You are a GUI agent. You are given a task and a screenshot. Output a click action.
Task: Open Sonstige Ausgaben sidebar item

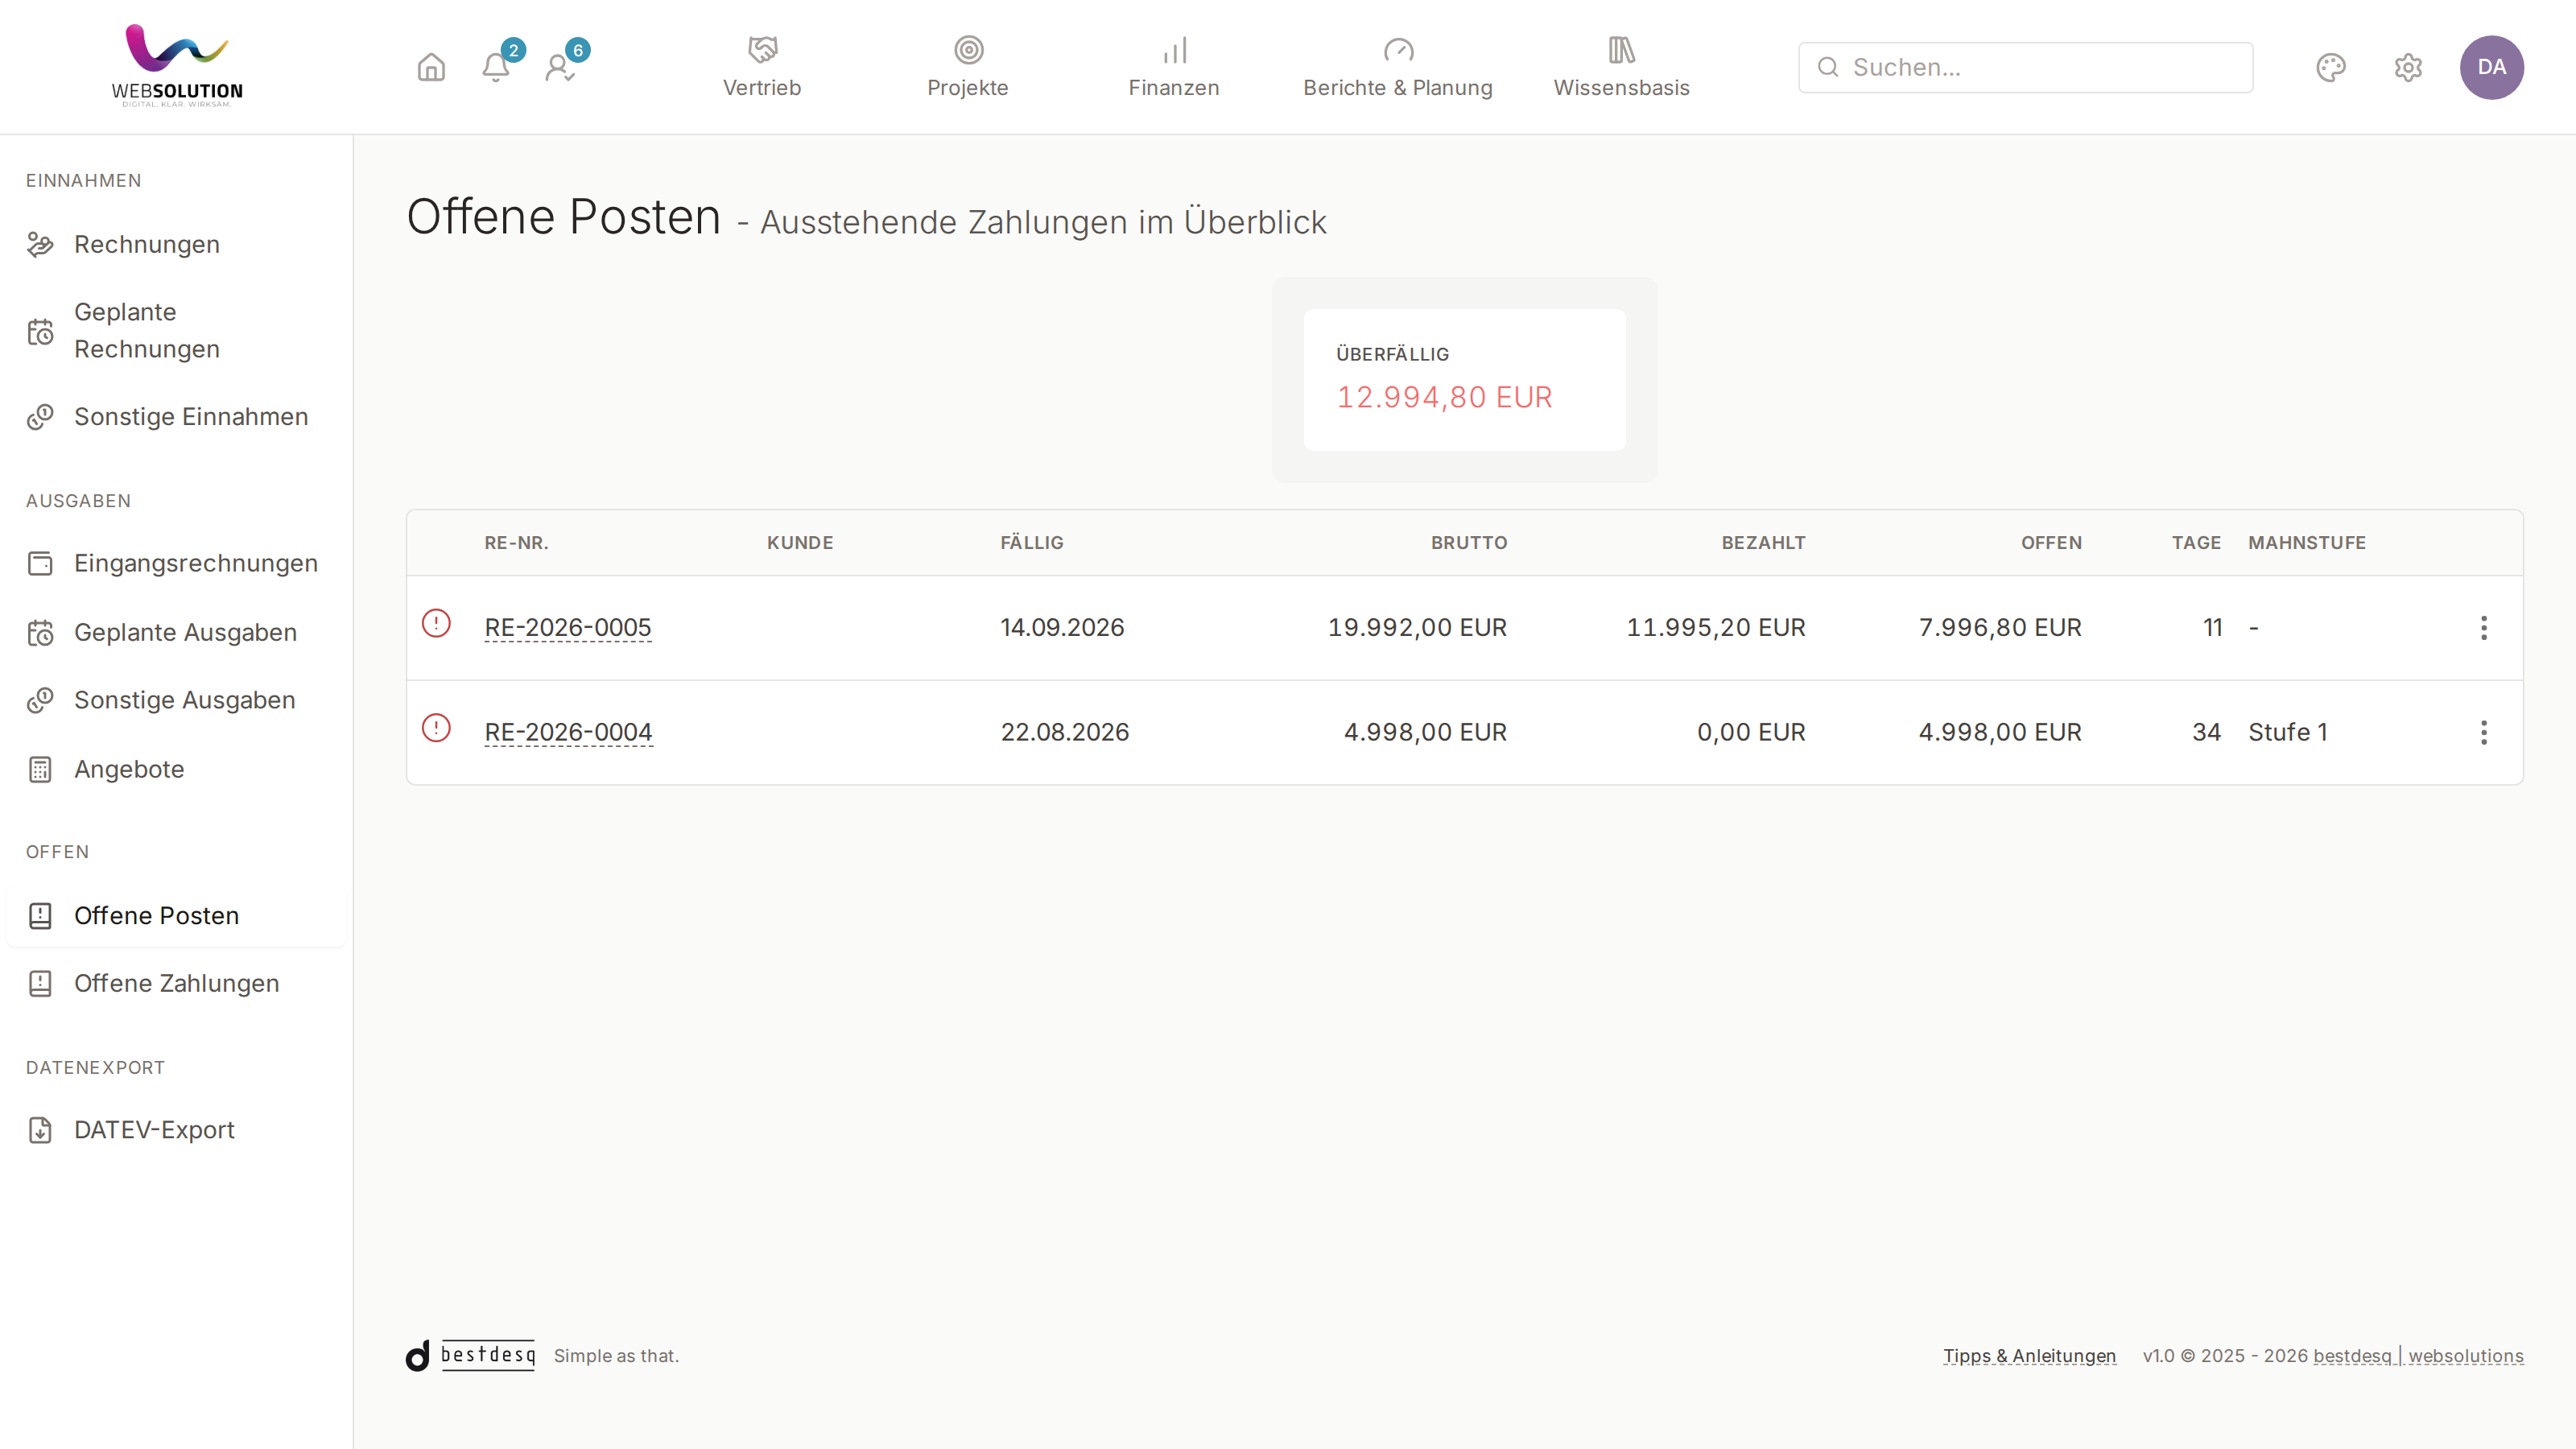176,700
